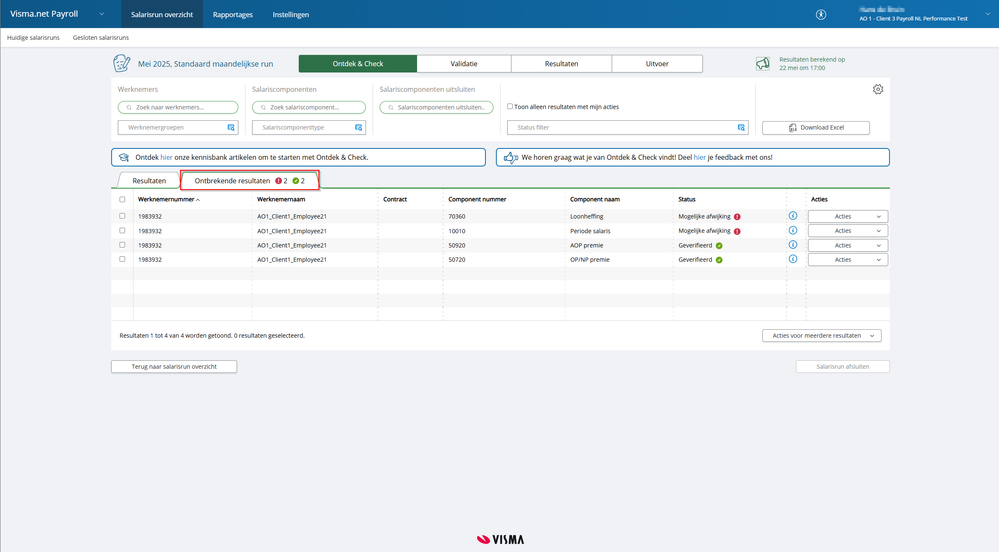Click Terug naar salarisrun overzicht button

tap(174, 367)
